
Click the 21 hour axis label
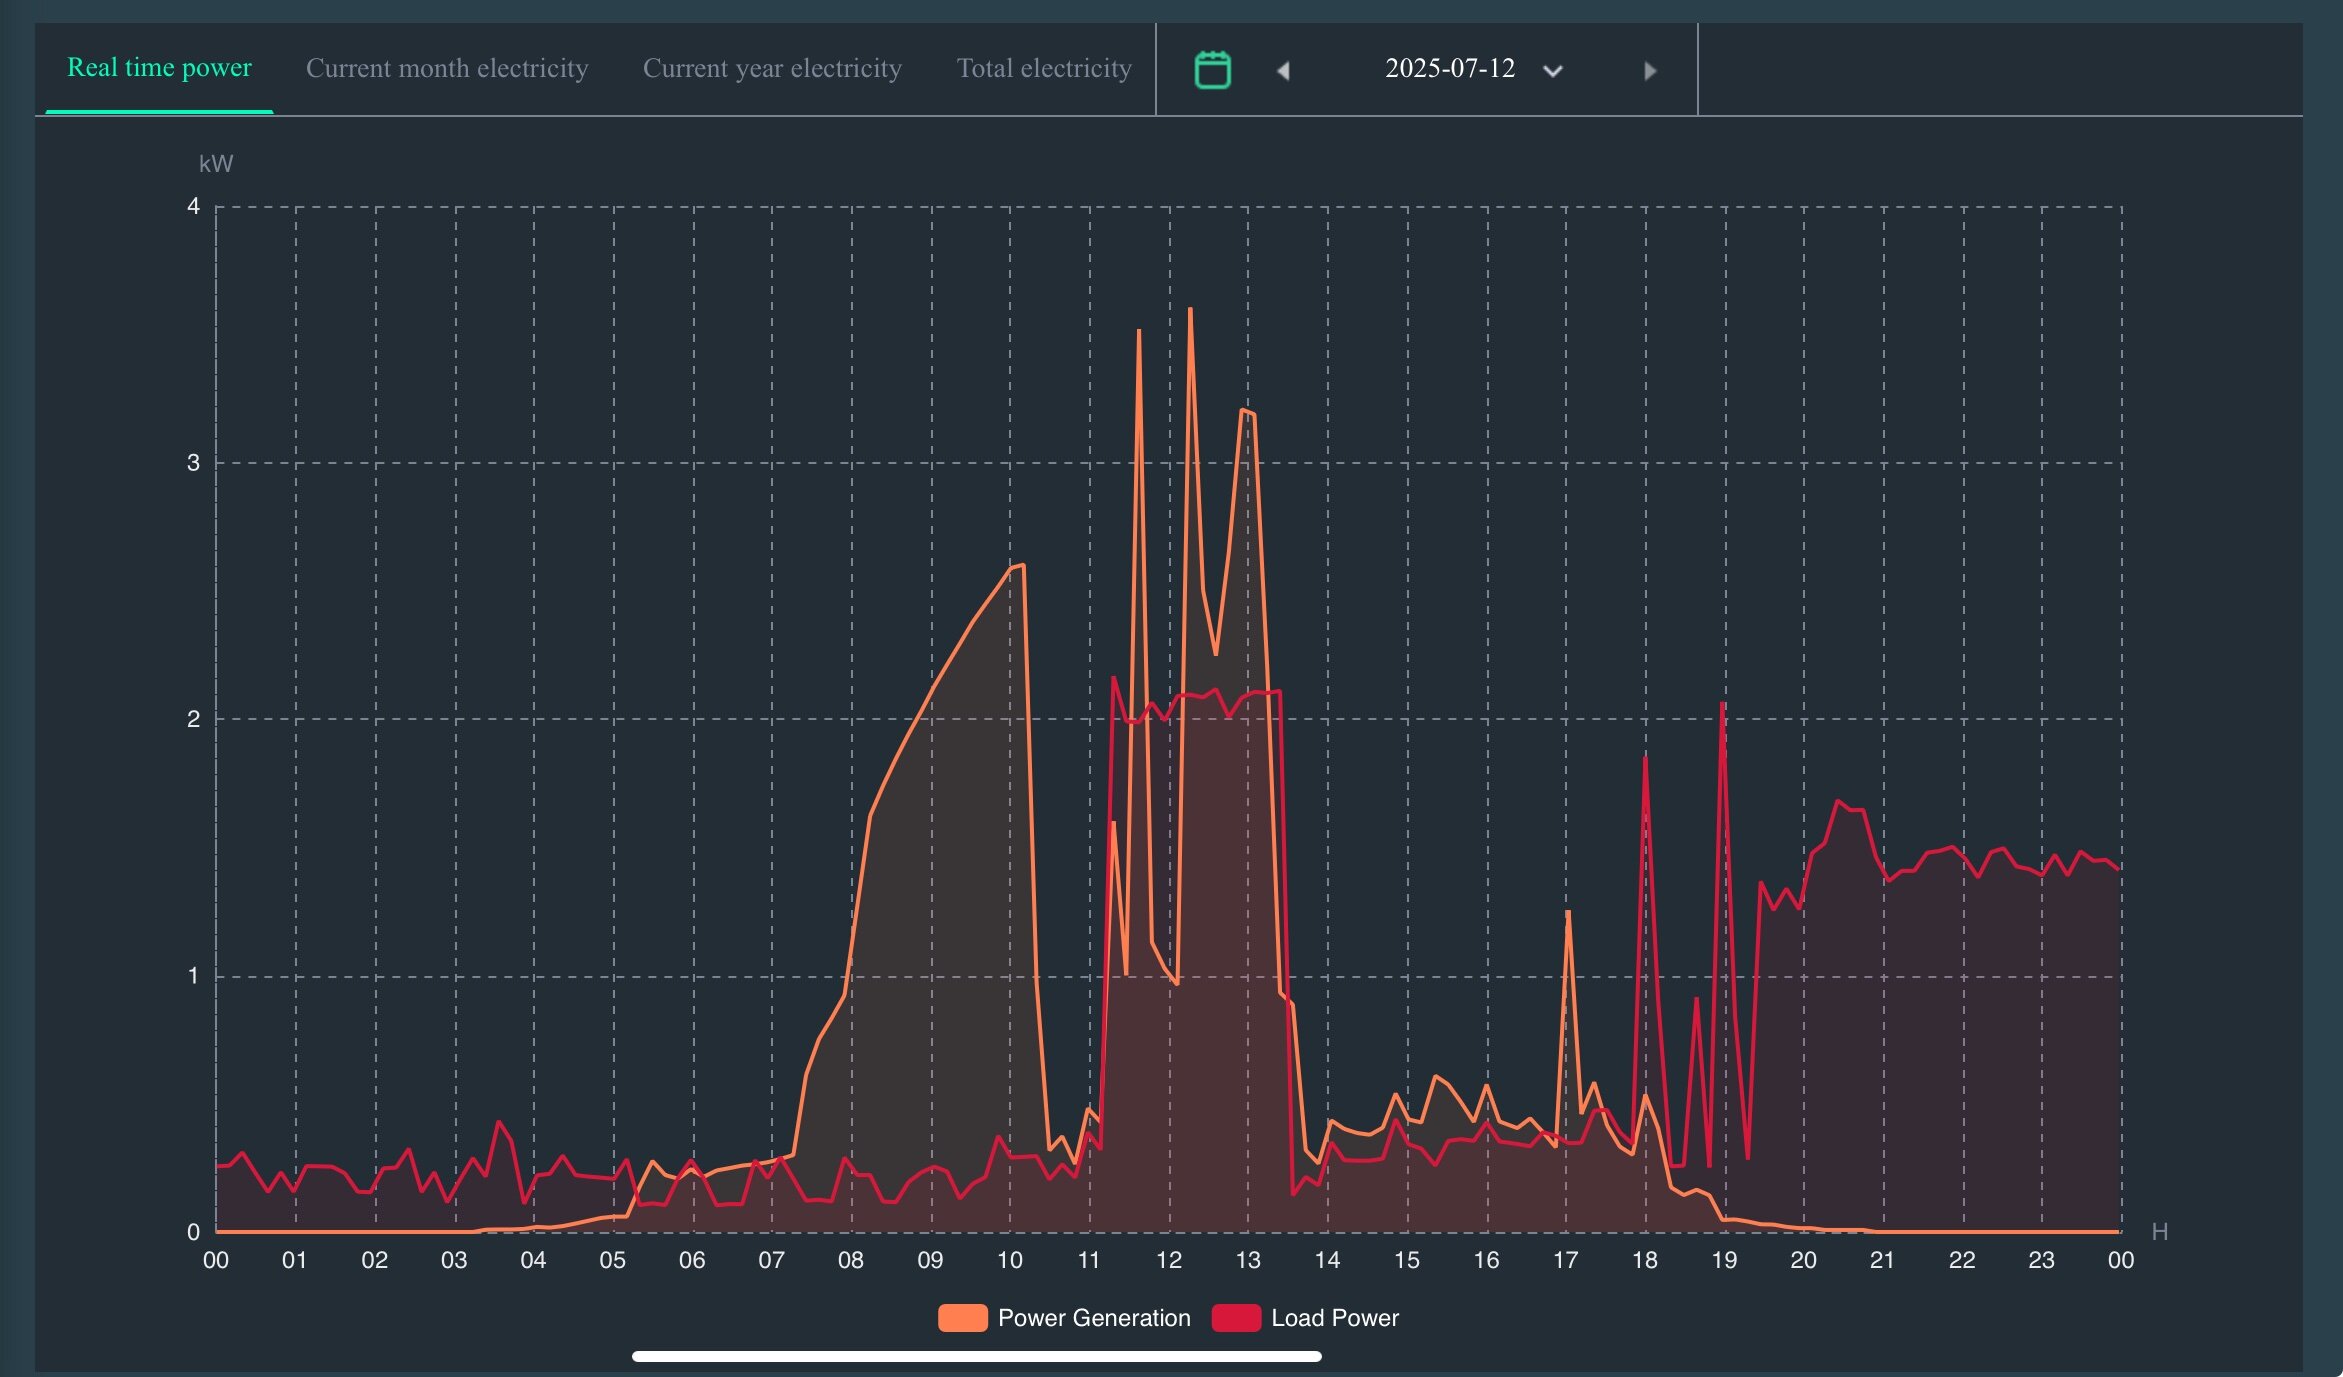pos(1882,1260)
